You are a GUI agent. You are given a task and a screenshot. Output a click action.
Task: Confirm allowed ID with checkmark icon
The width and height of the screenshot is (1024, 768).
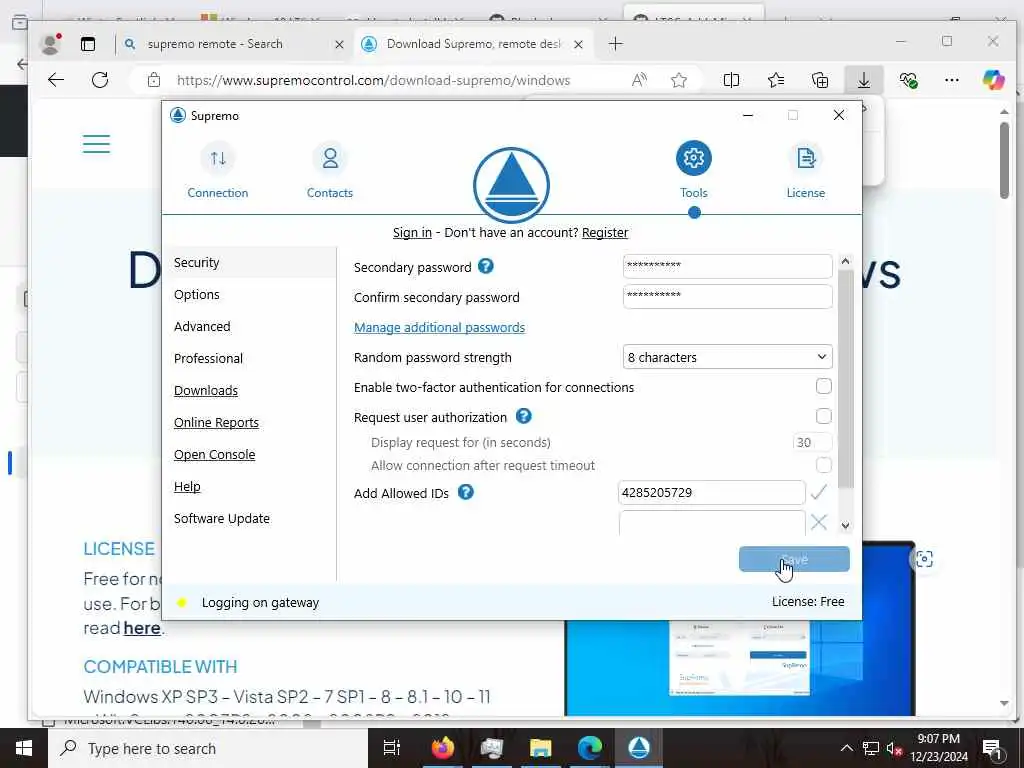click(819, 492)
